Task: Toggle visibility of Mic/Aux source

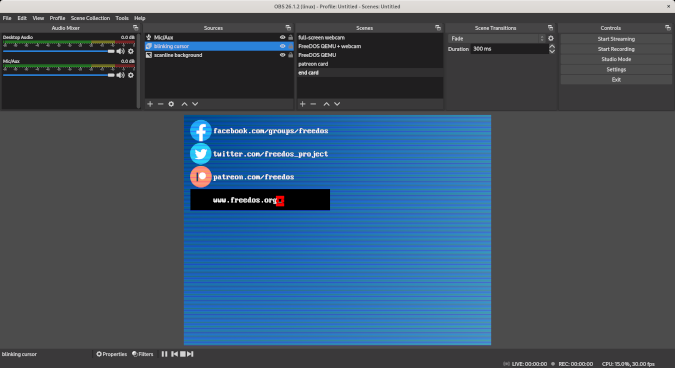Action: (x=282, y=37)
